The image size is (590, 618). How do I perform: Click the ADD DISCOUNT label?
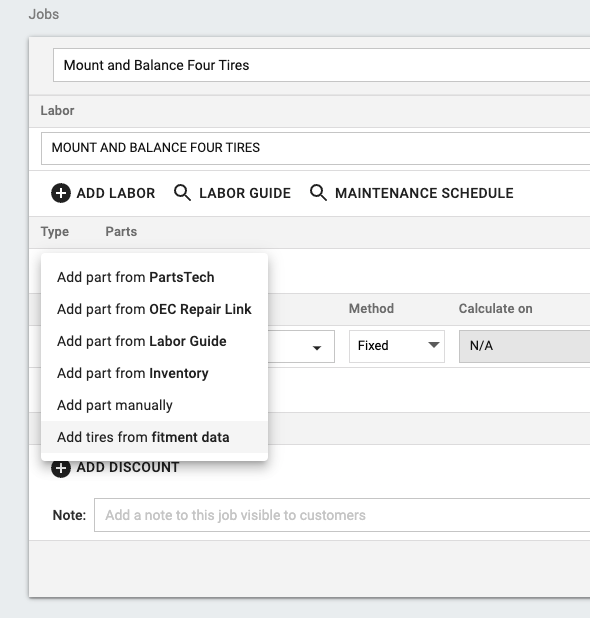[x=128, y=467]
